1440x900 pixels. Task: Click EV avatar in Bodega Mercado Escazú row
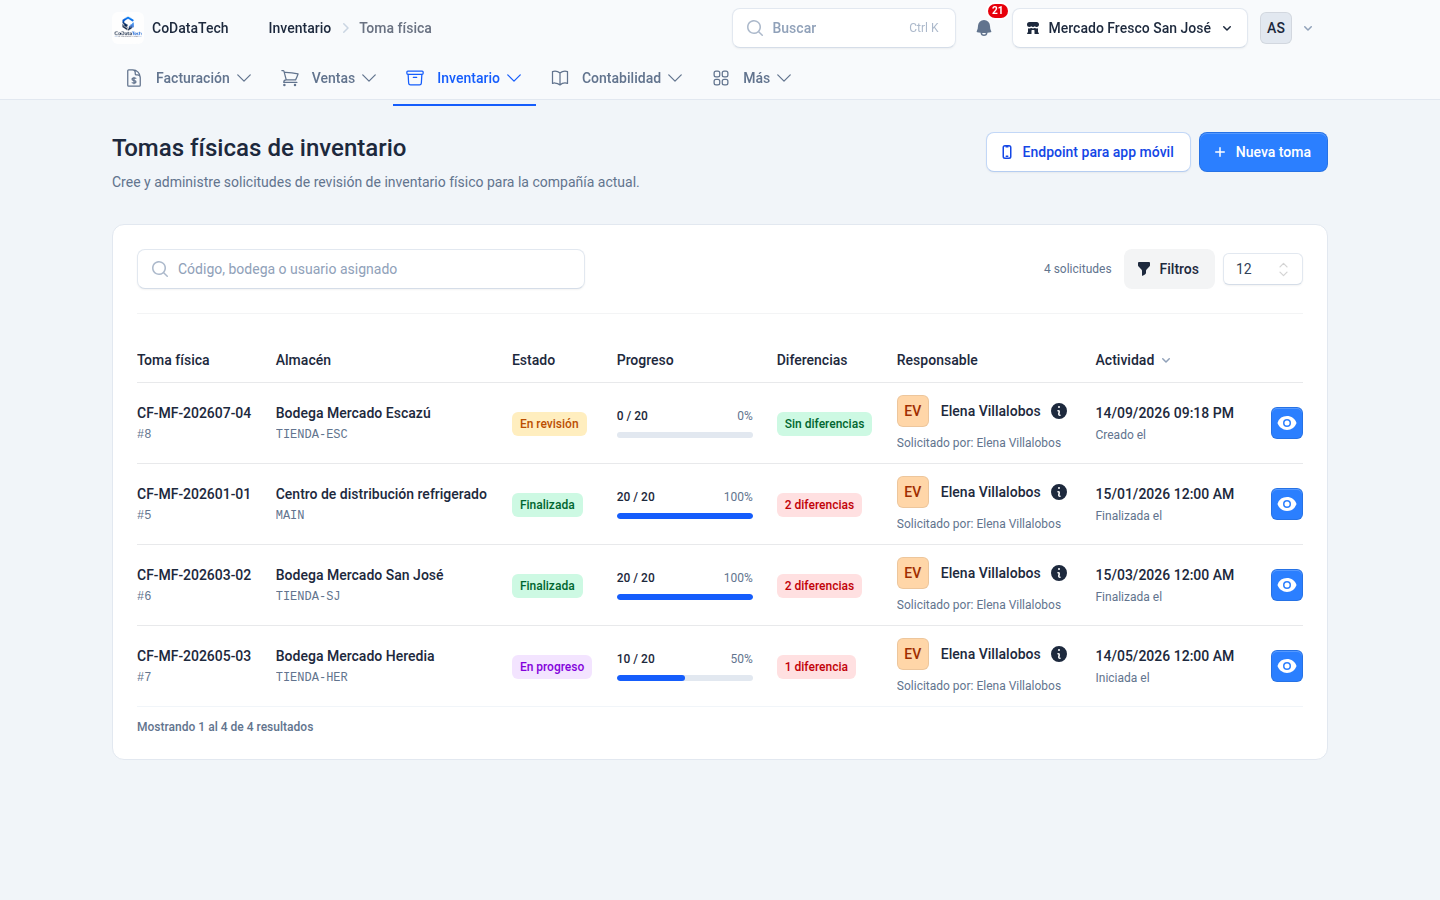point(913,411)
